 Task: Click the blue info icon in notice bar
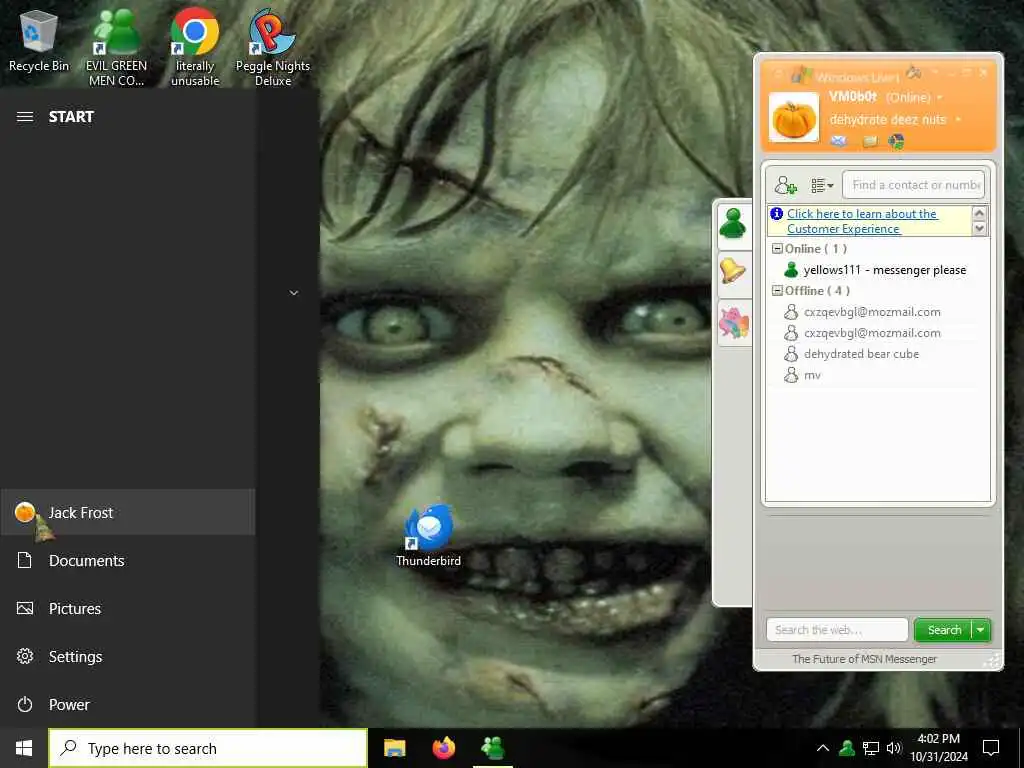776,214
